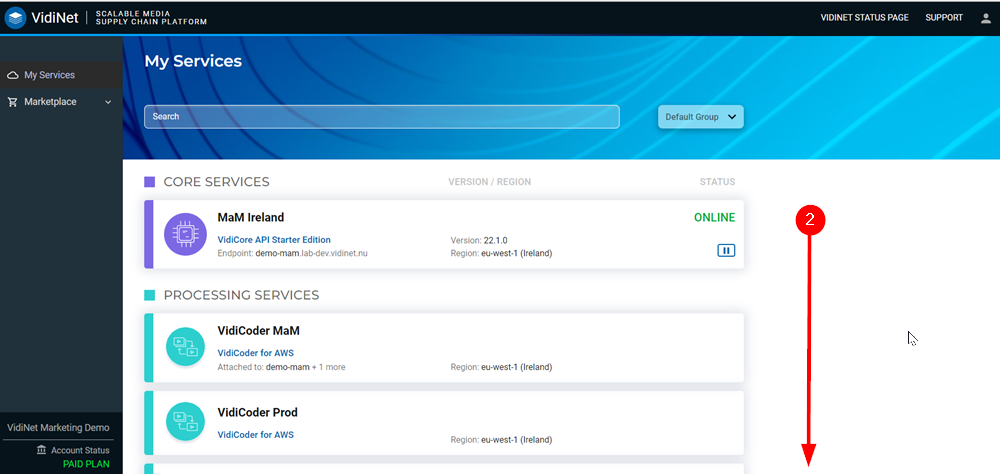
Task: Click the Support link in header
Action: click(x=944, y=18)
